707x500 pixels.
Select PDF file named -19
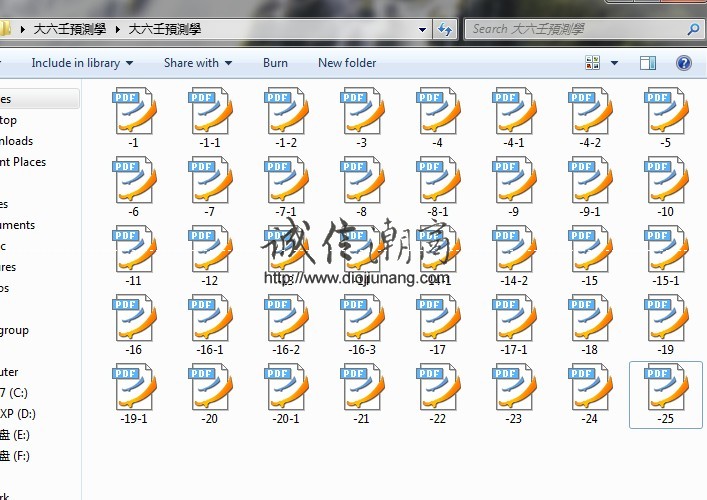coord(666,325)
